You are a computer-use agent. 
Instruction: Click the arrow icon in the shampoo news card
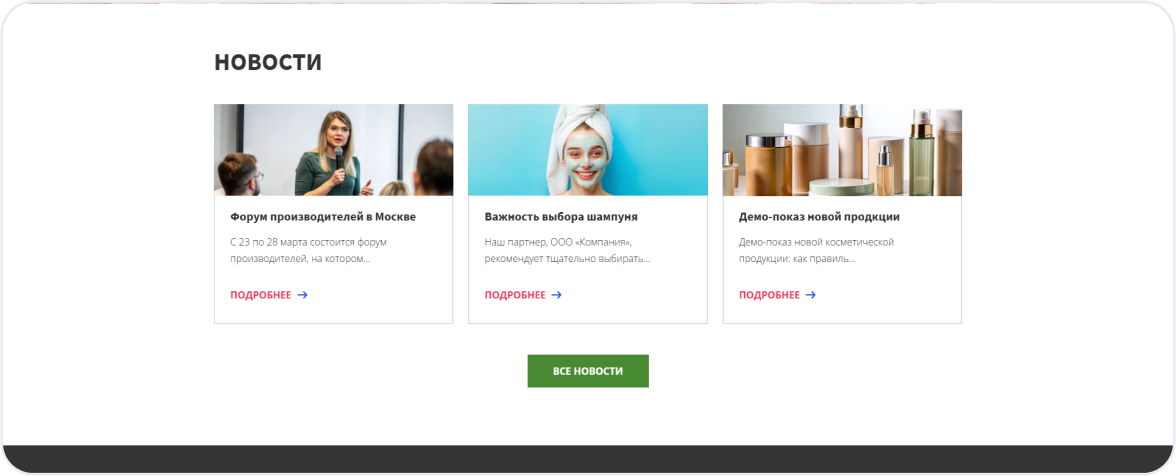tap(557, 295)
